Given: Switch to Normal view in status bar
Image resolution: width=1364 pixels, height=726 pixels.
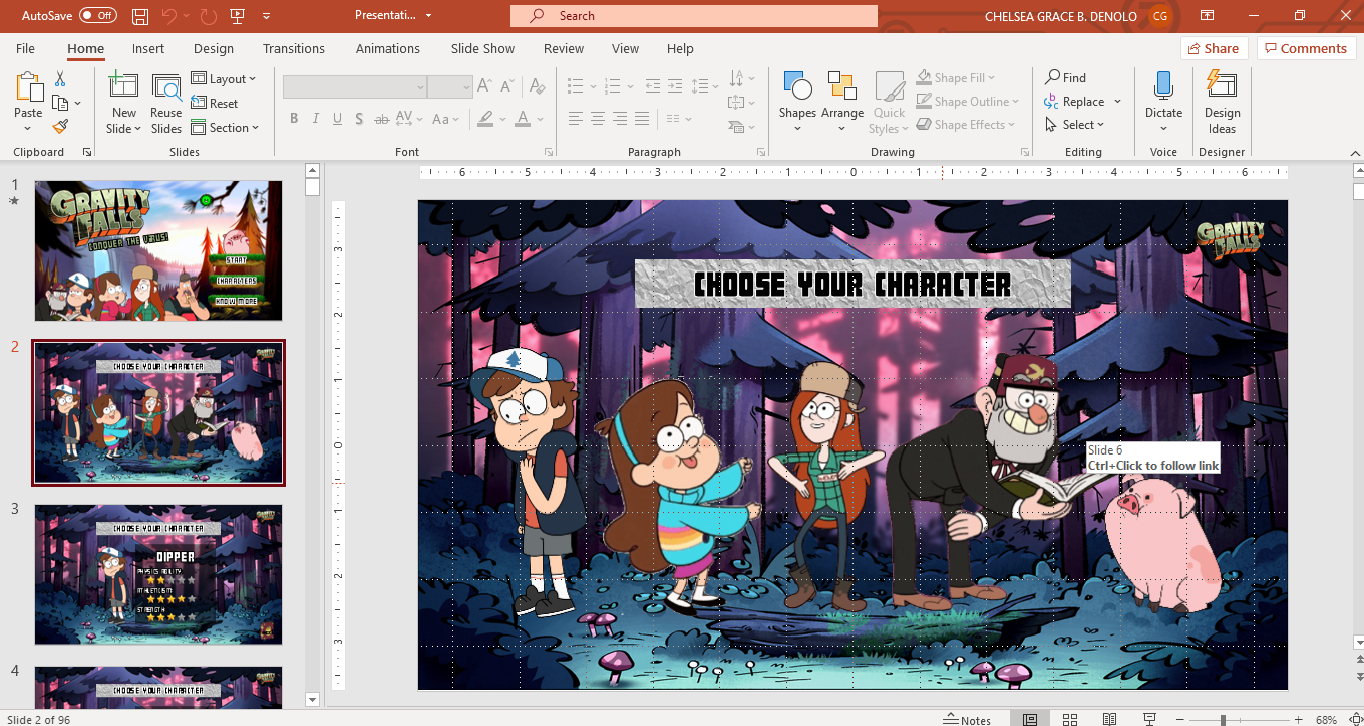Looking at the screenshot, I should click(1029, 719).
